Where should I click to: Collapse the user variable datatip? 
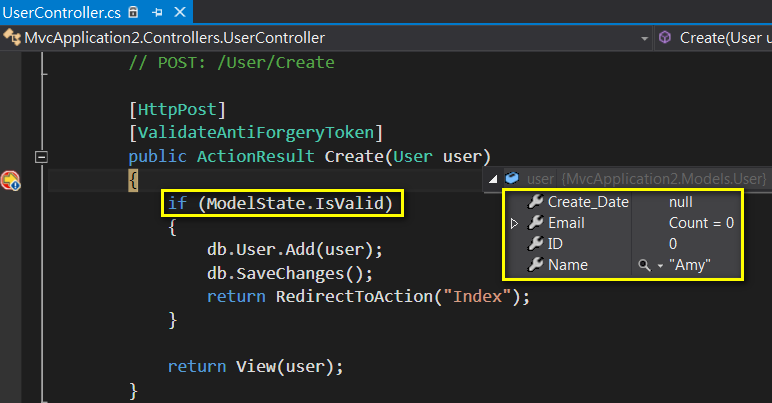click(x=494, y=179)
